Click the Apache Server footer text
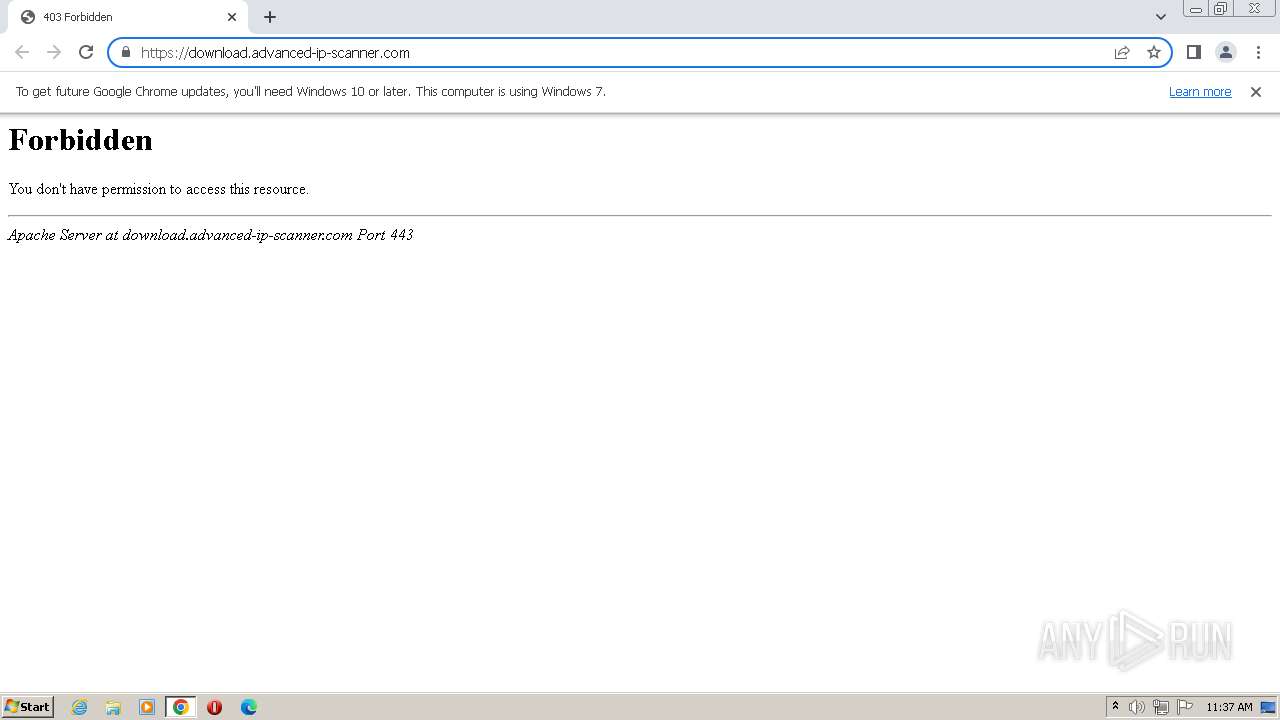The image size is (1280, 720). coord(210,235)
